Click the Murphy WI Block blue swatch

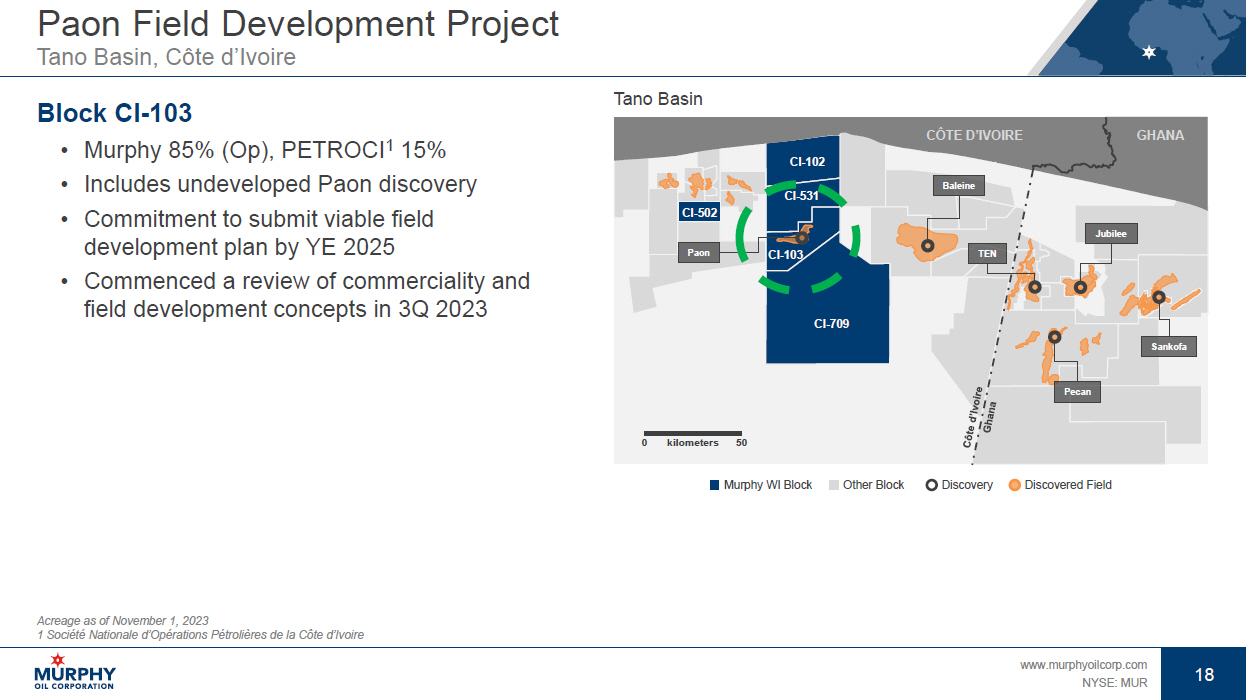(714, 485)
